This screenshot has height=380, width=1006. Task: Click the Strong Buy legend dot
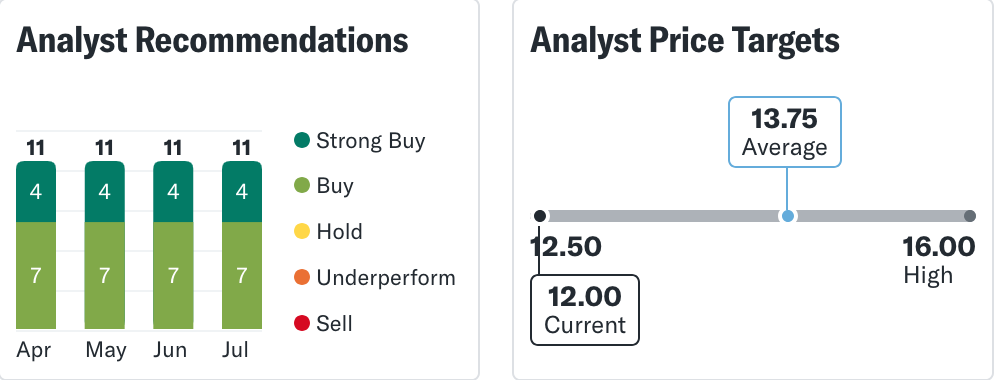point(302,140)
